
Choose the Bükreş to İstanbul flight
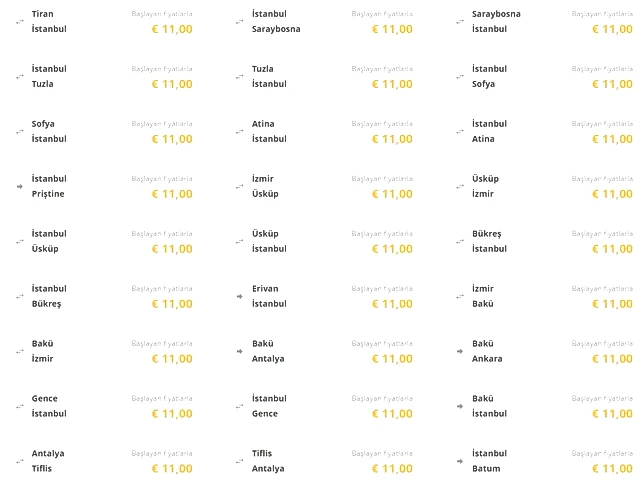pos(544,241)
